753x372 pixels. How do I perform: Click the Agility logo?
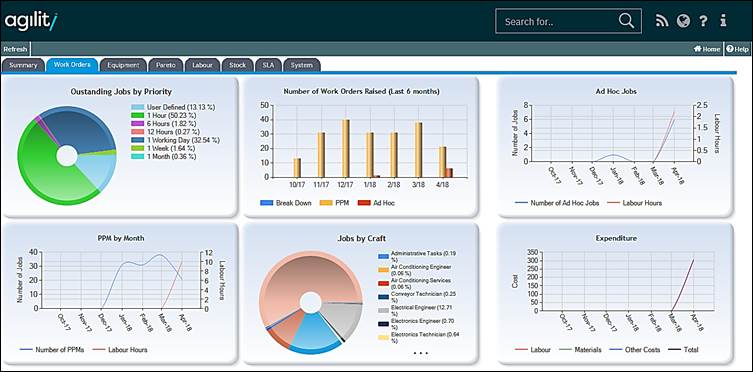tap(31, 22)
